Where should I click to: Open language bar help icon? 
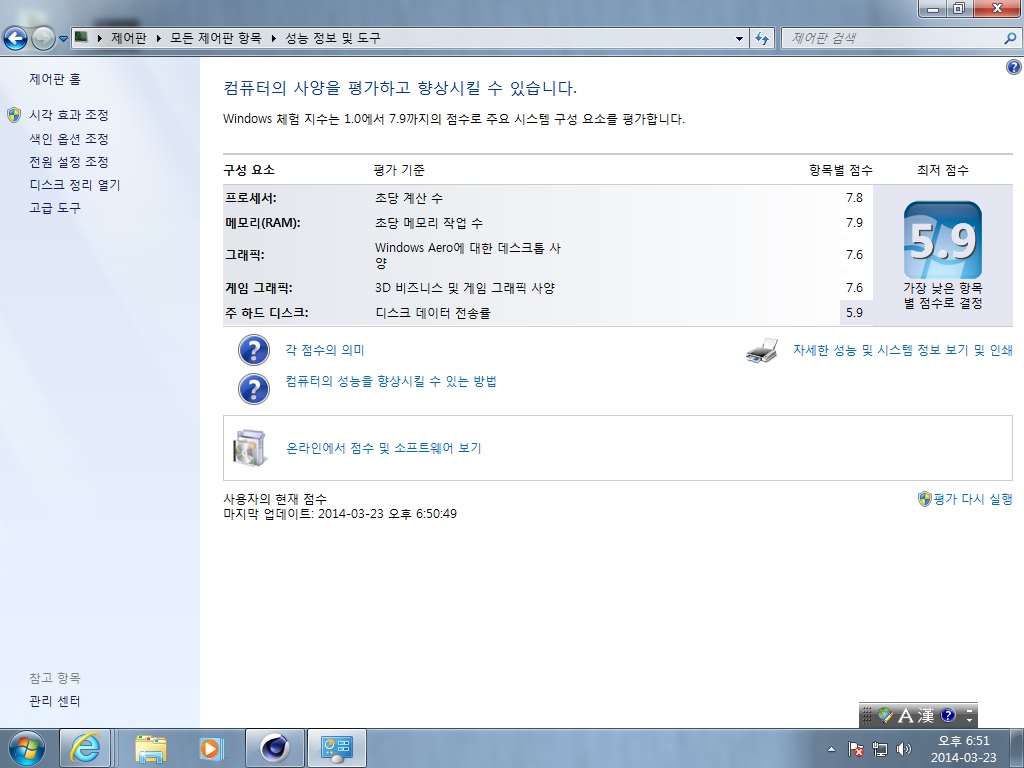[948, 716]
